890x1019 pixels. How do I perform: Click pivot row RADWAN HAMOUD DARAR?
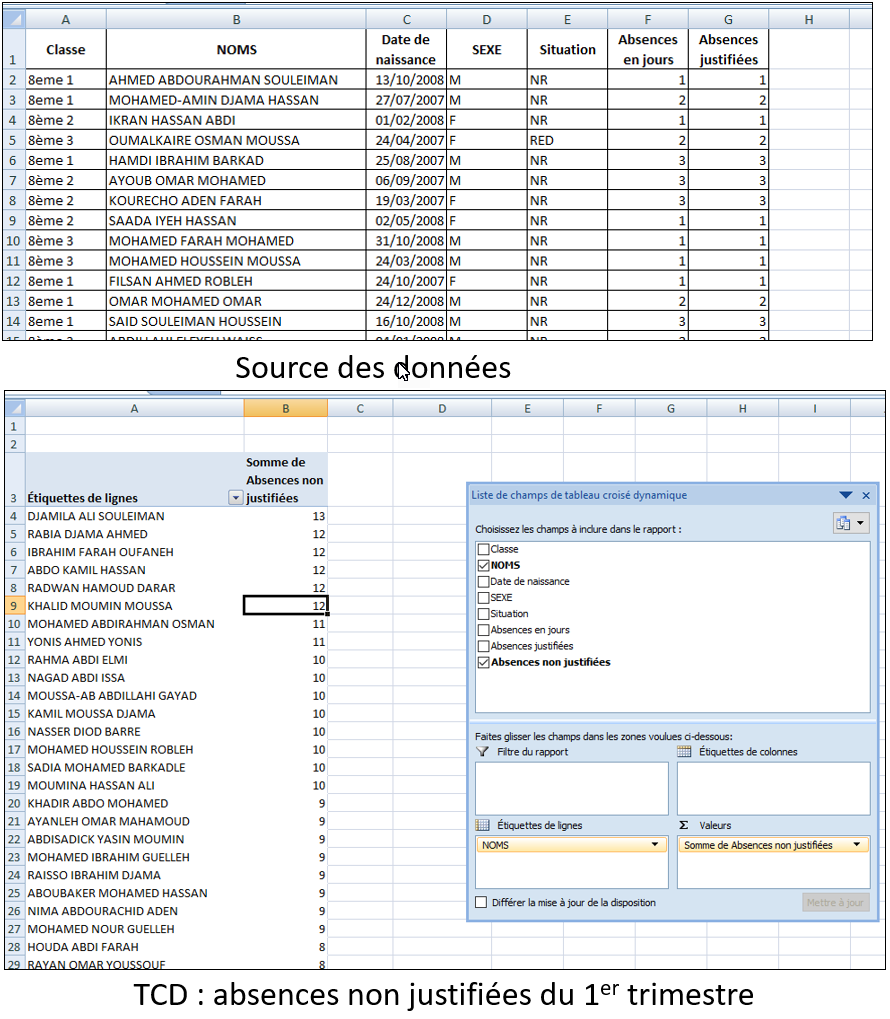135,588
